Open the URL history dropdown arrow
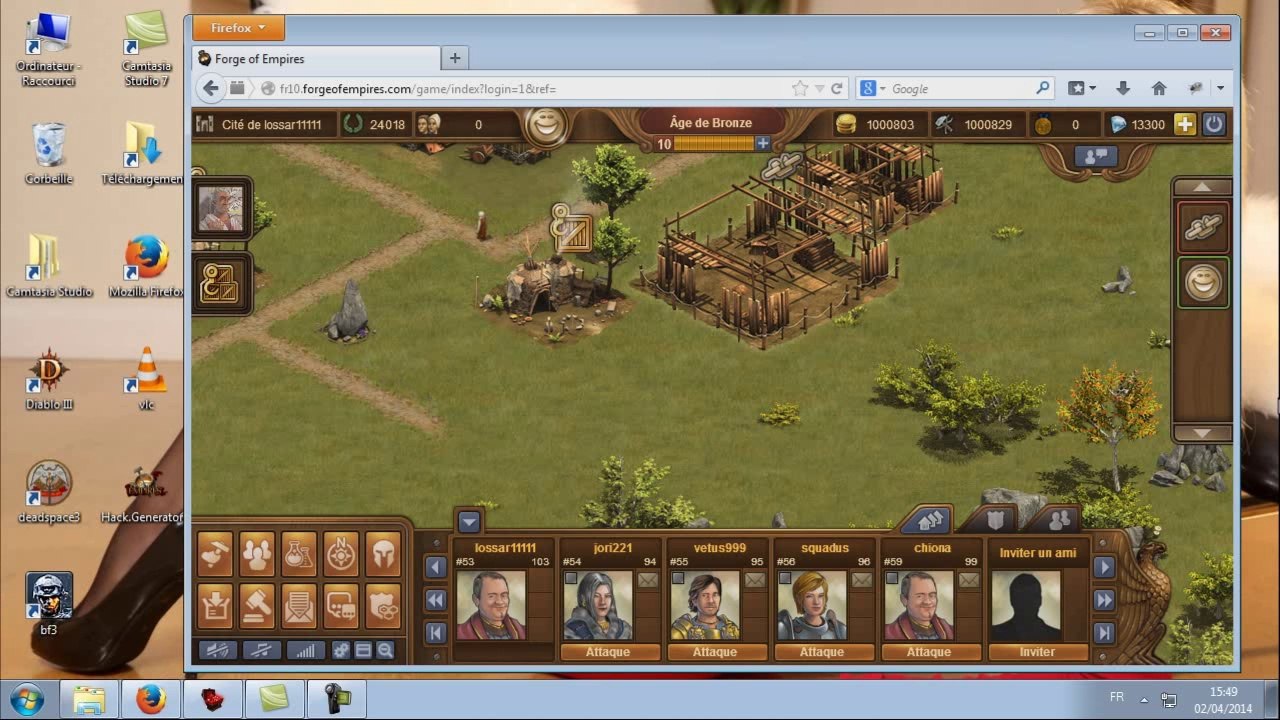This screenshot has height=720, width=1280. (819, 89)
